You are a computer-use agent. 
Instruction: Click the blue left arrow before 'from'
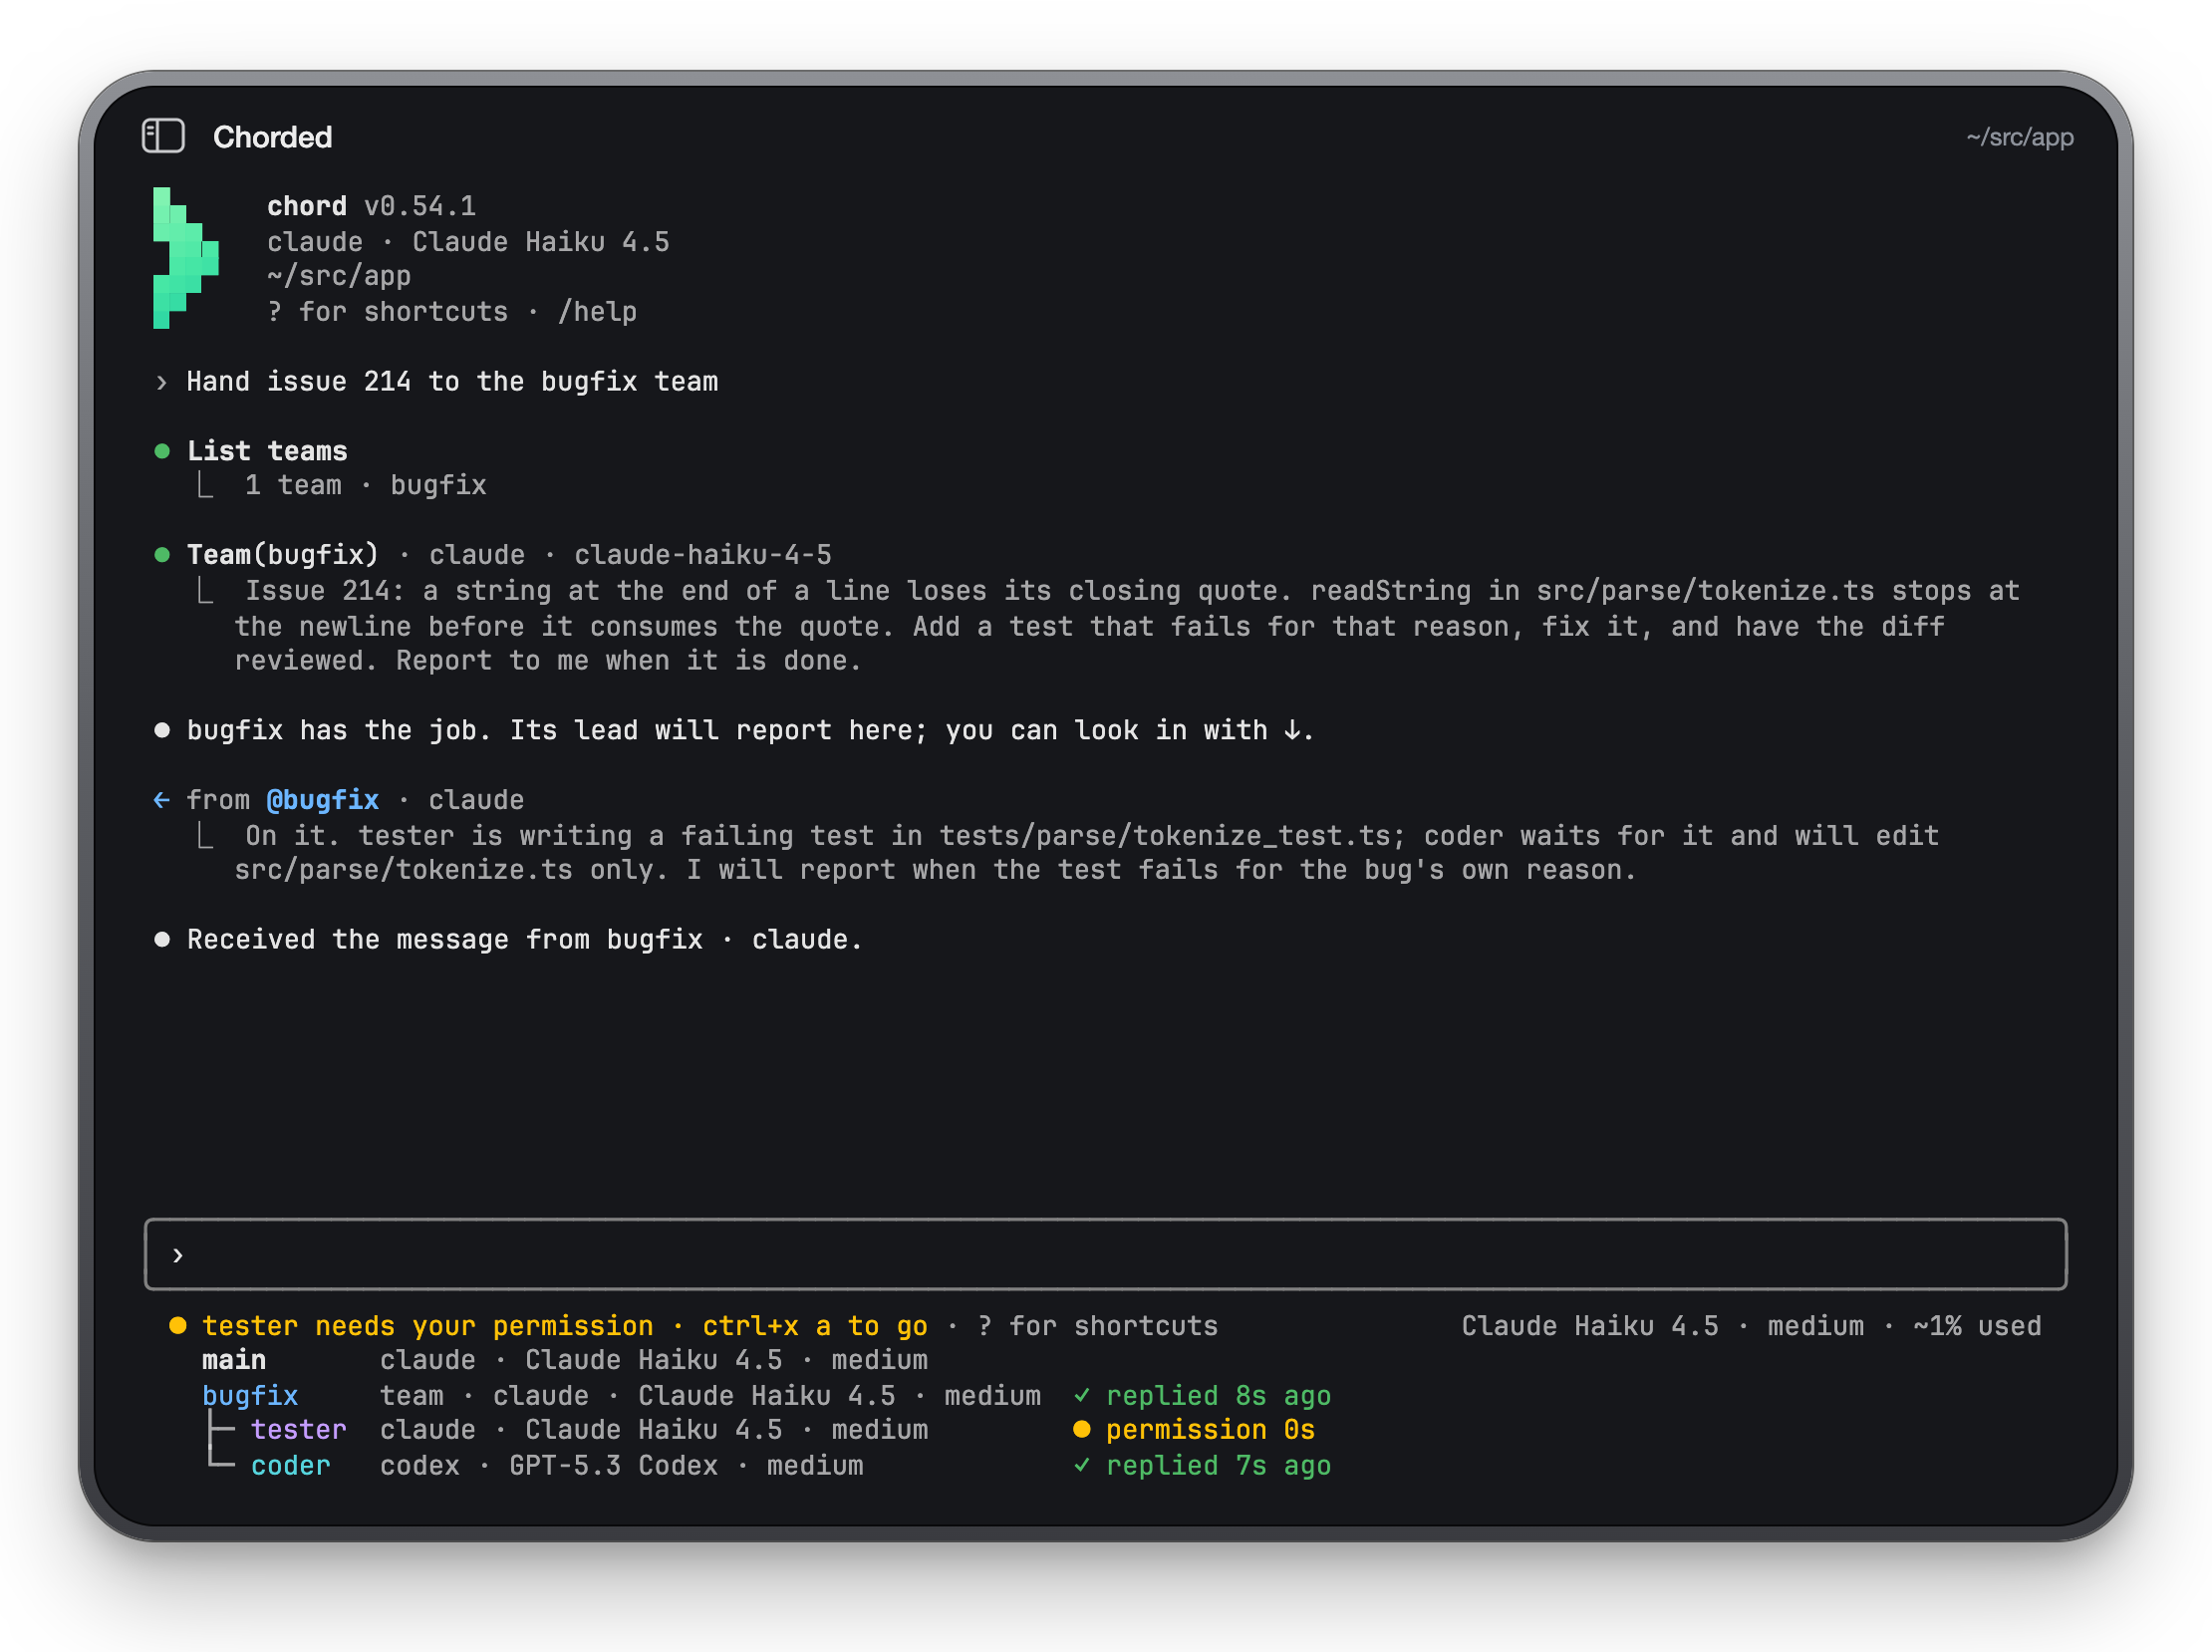click(x=162, y=800)
